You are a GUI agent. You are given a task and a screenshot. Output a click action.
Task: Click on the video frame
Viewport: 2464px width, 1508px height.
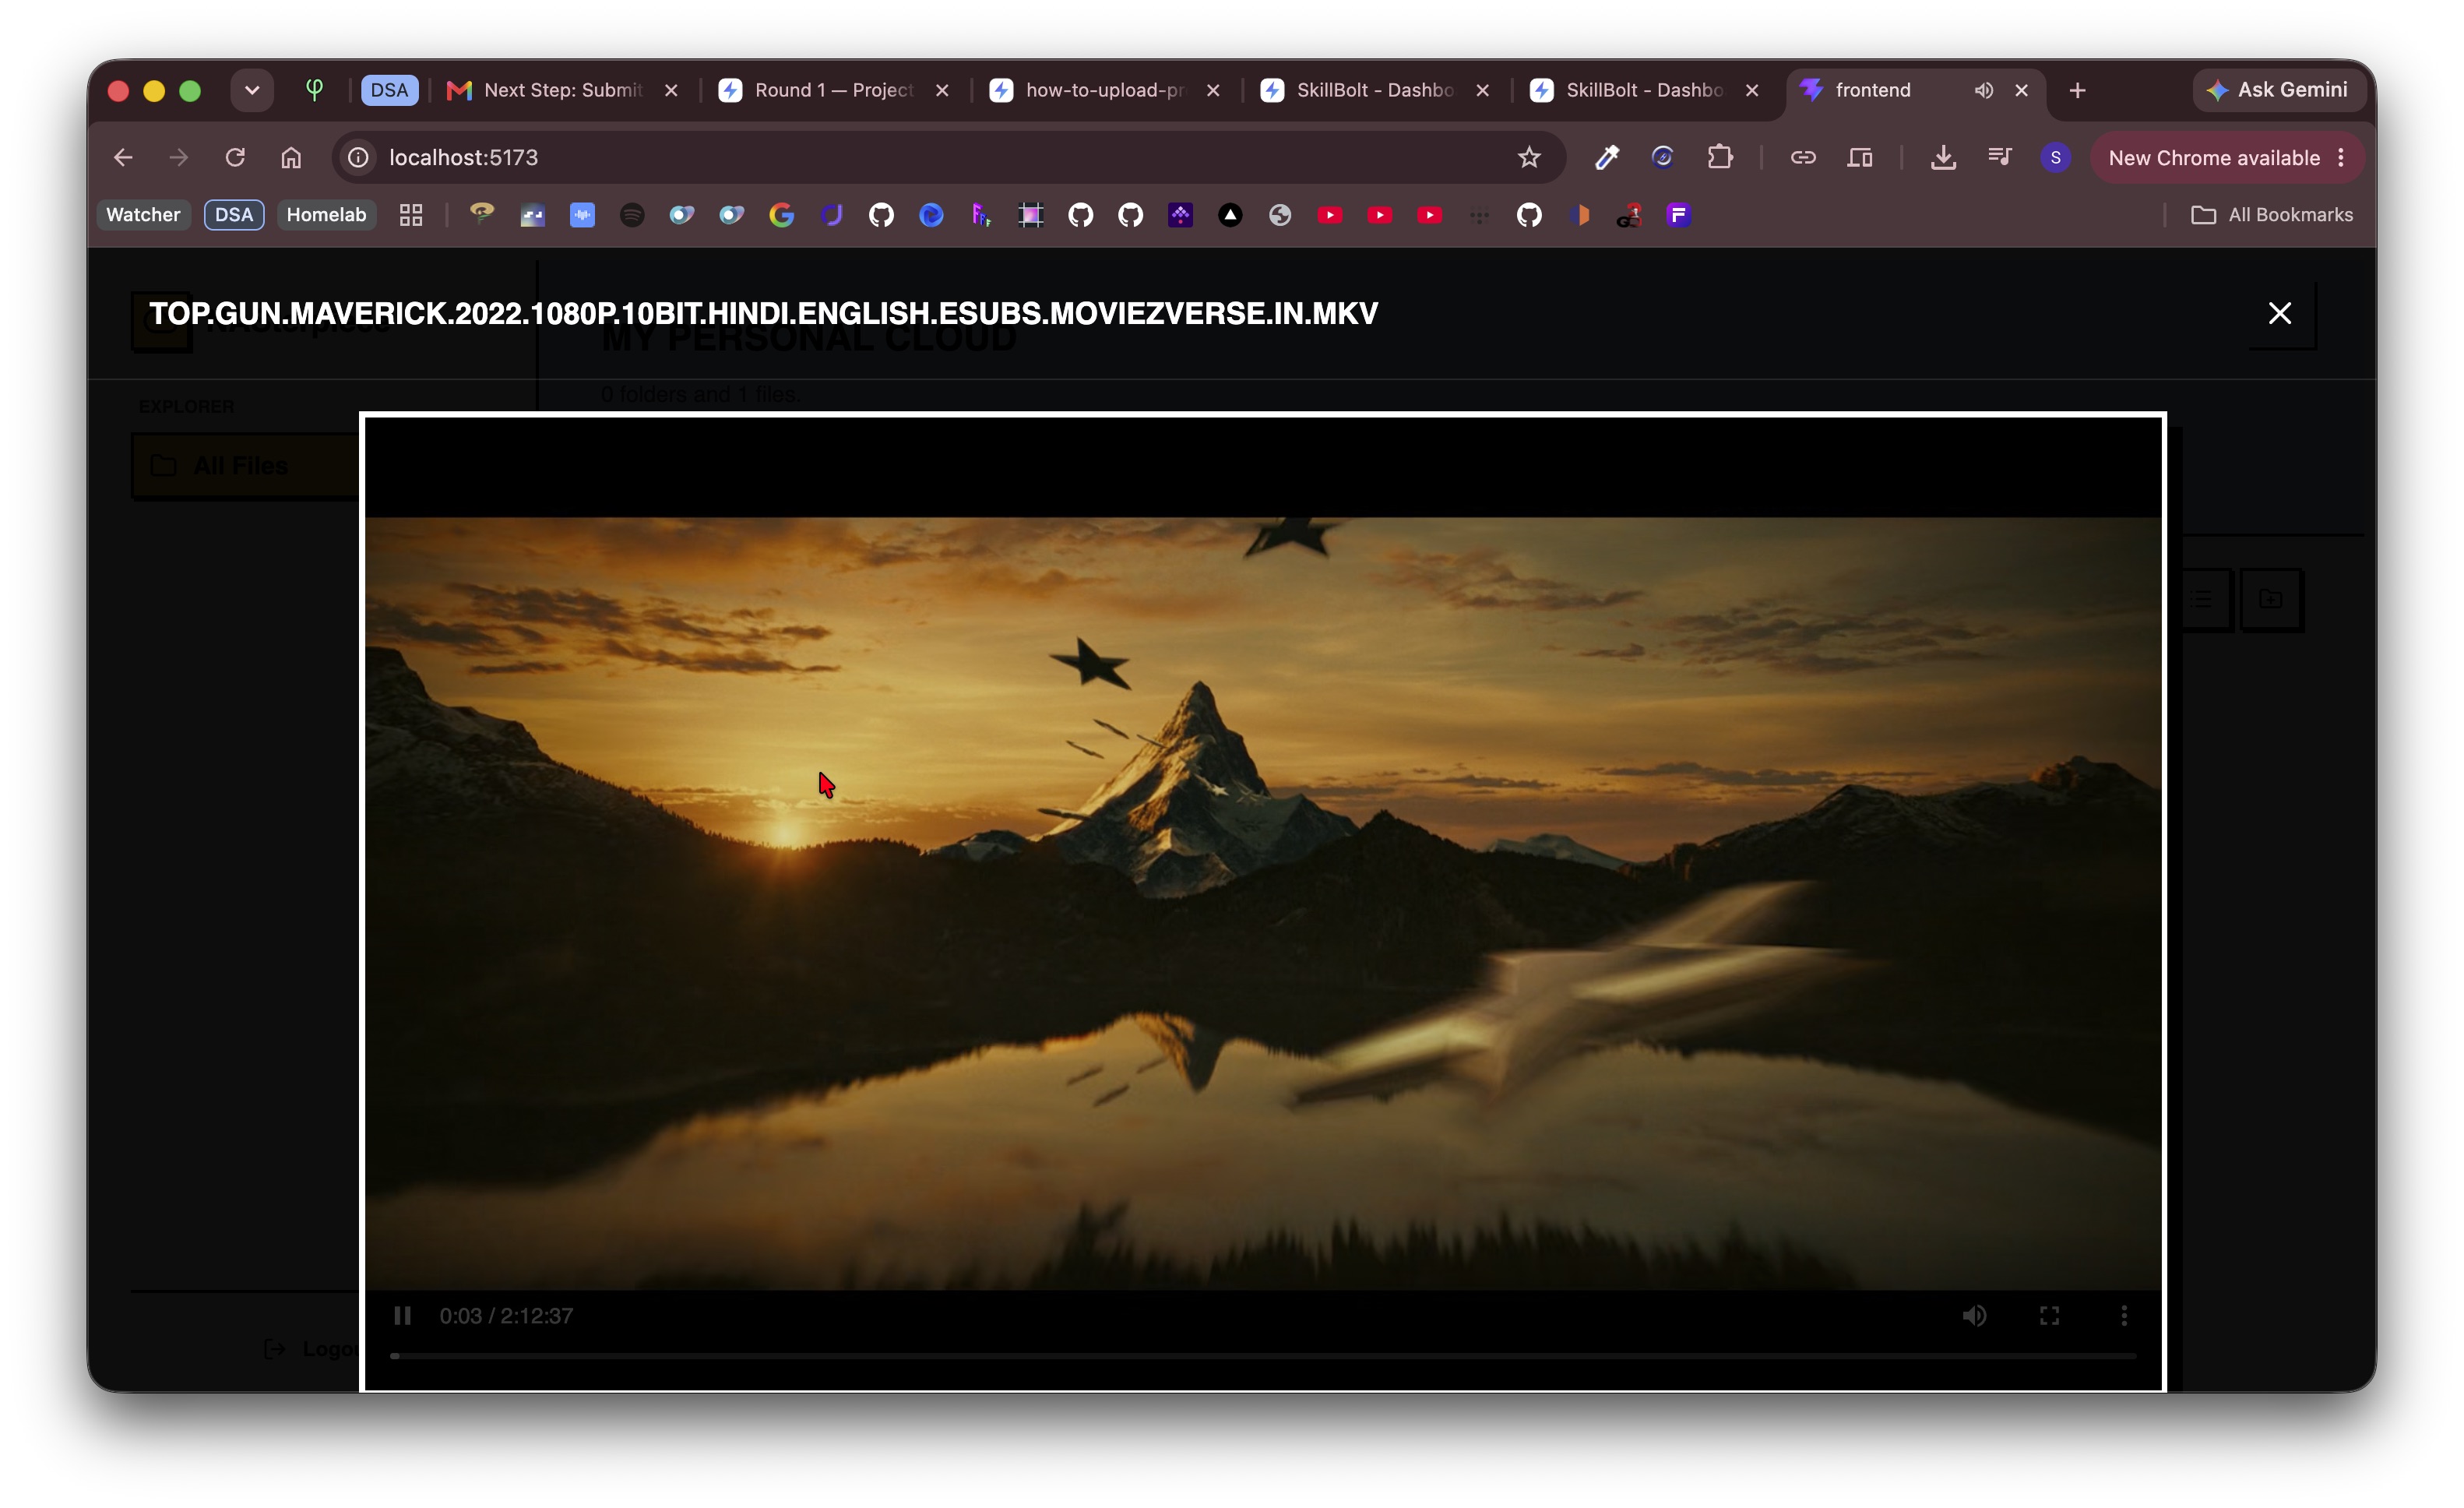tap(1262, 903)
